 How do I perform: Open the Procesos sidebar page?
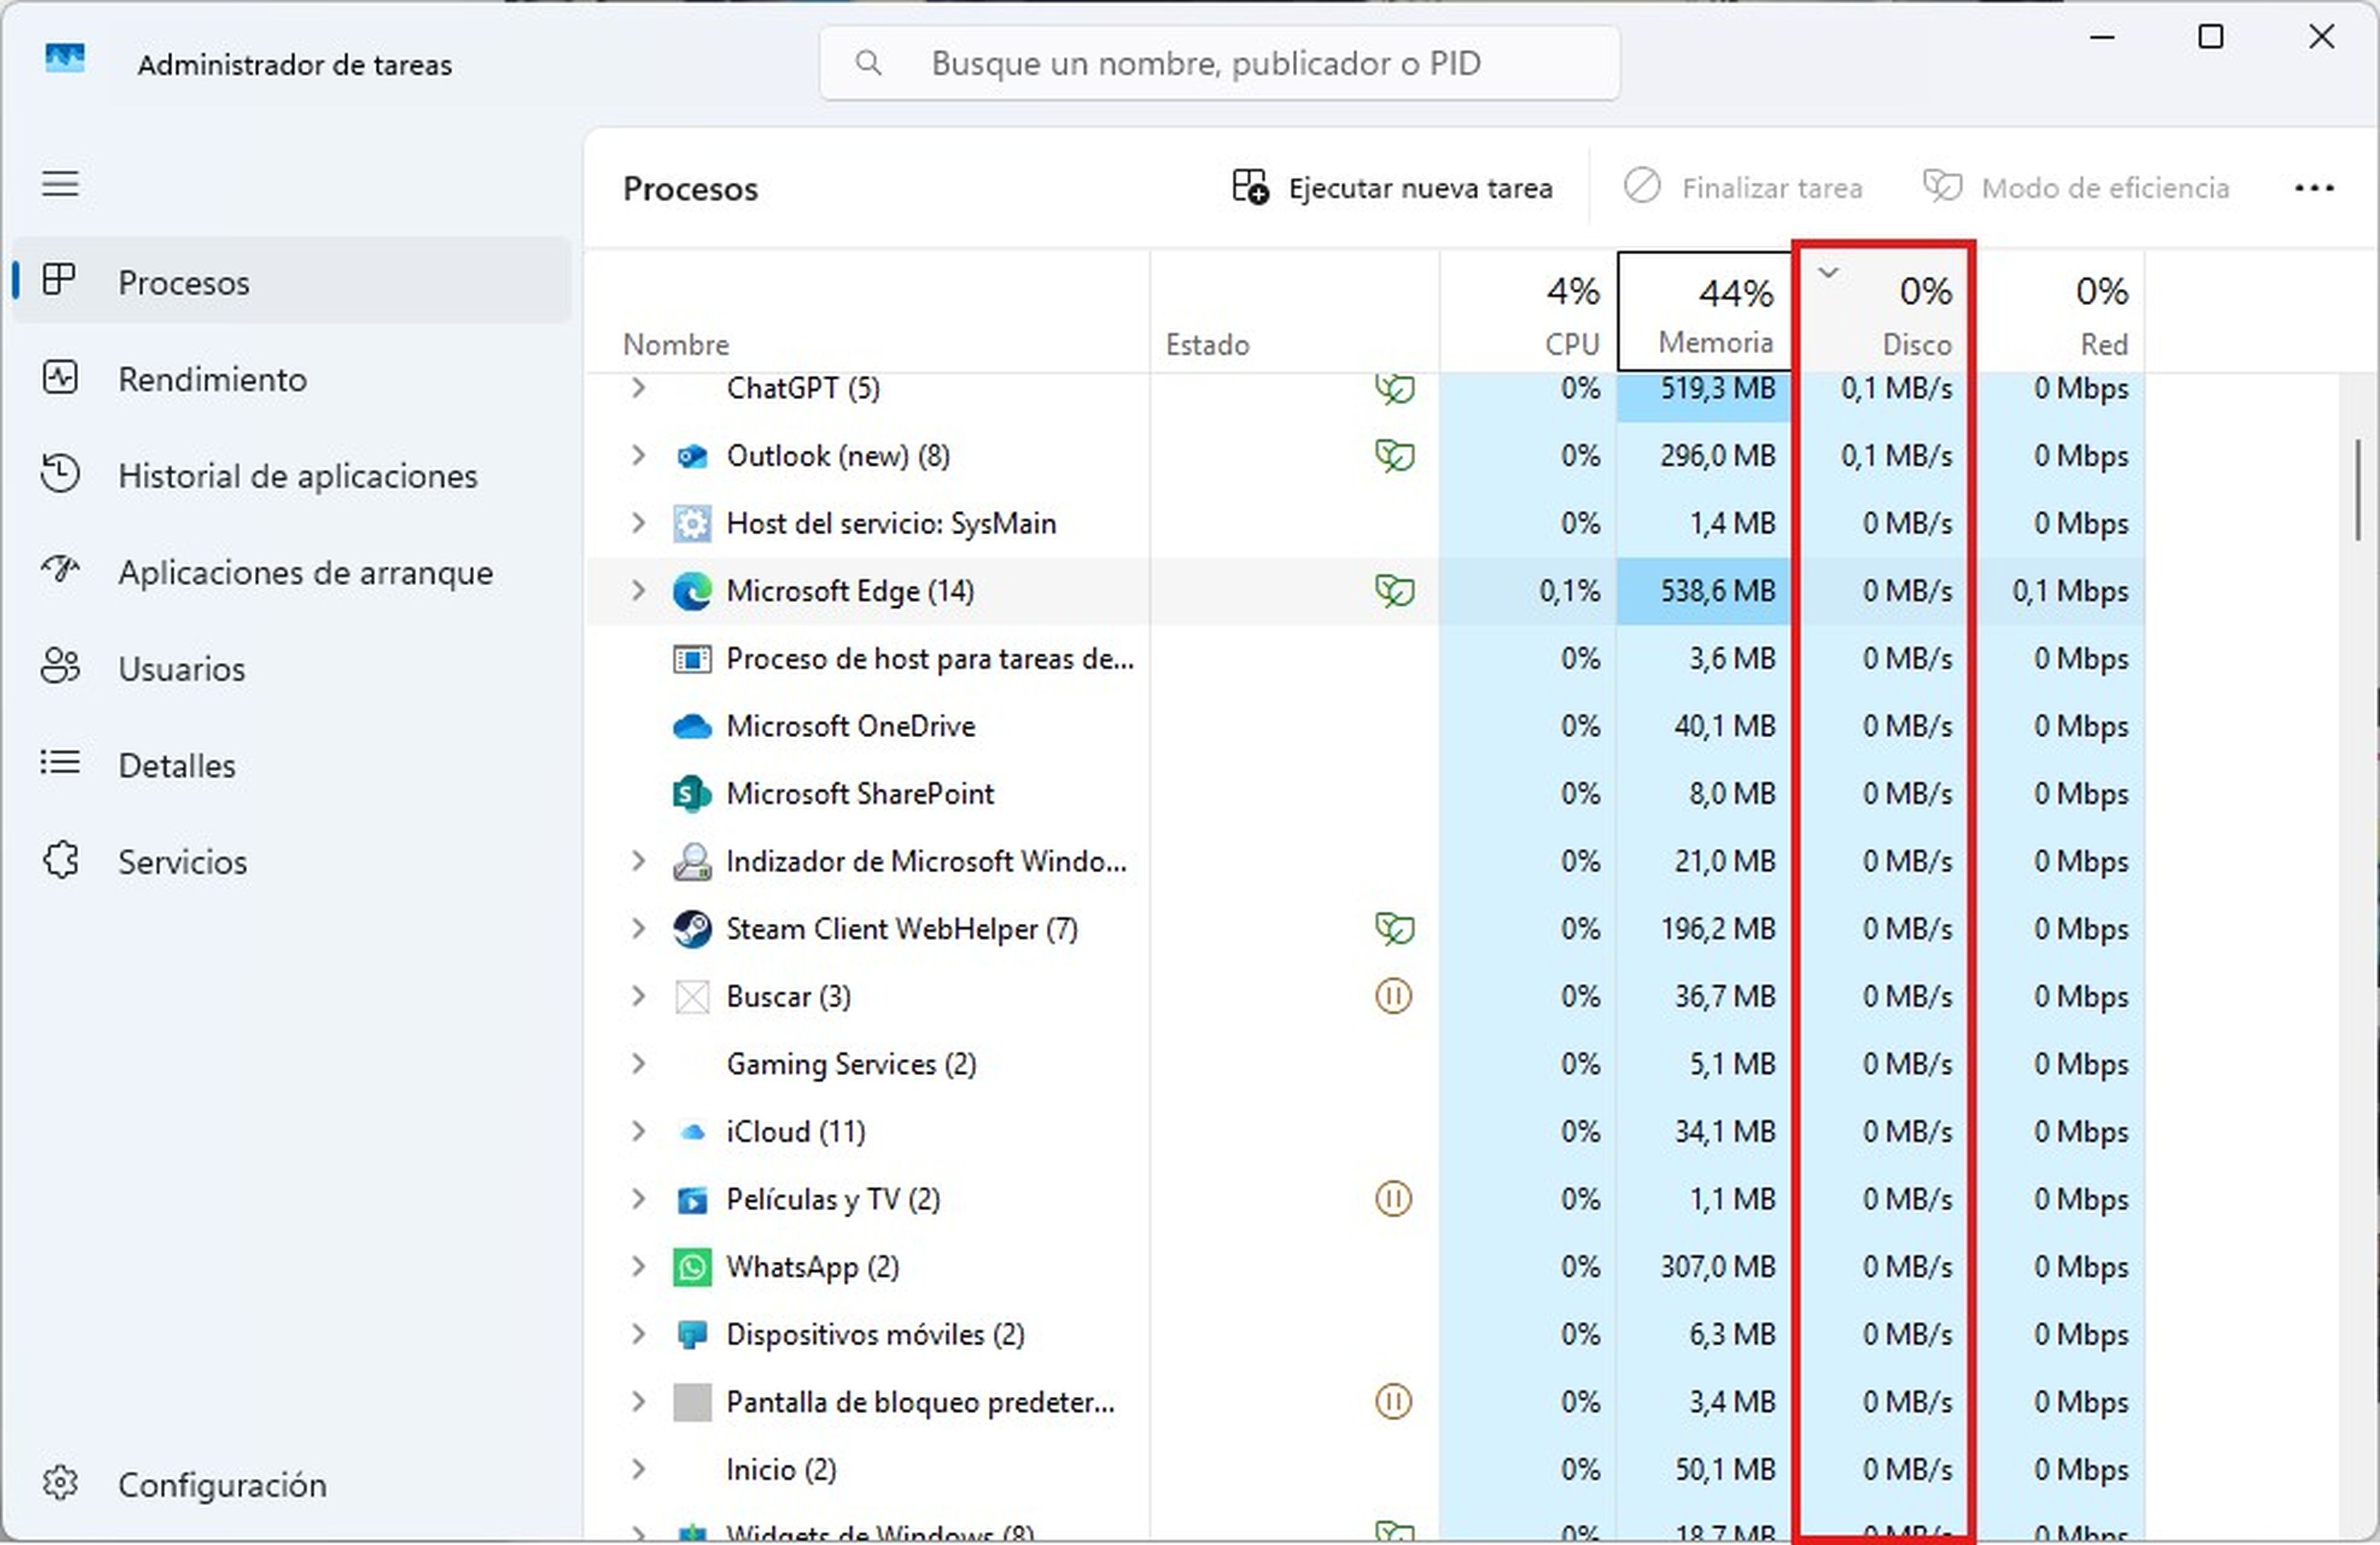click(x=292, y=282)
